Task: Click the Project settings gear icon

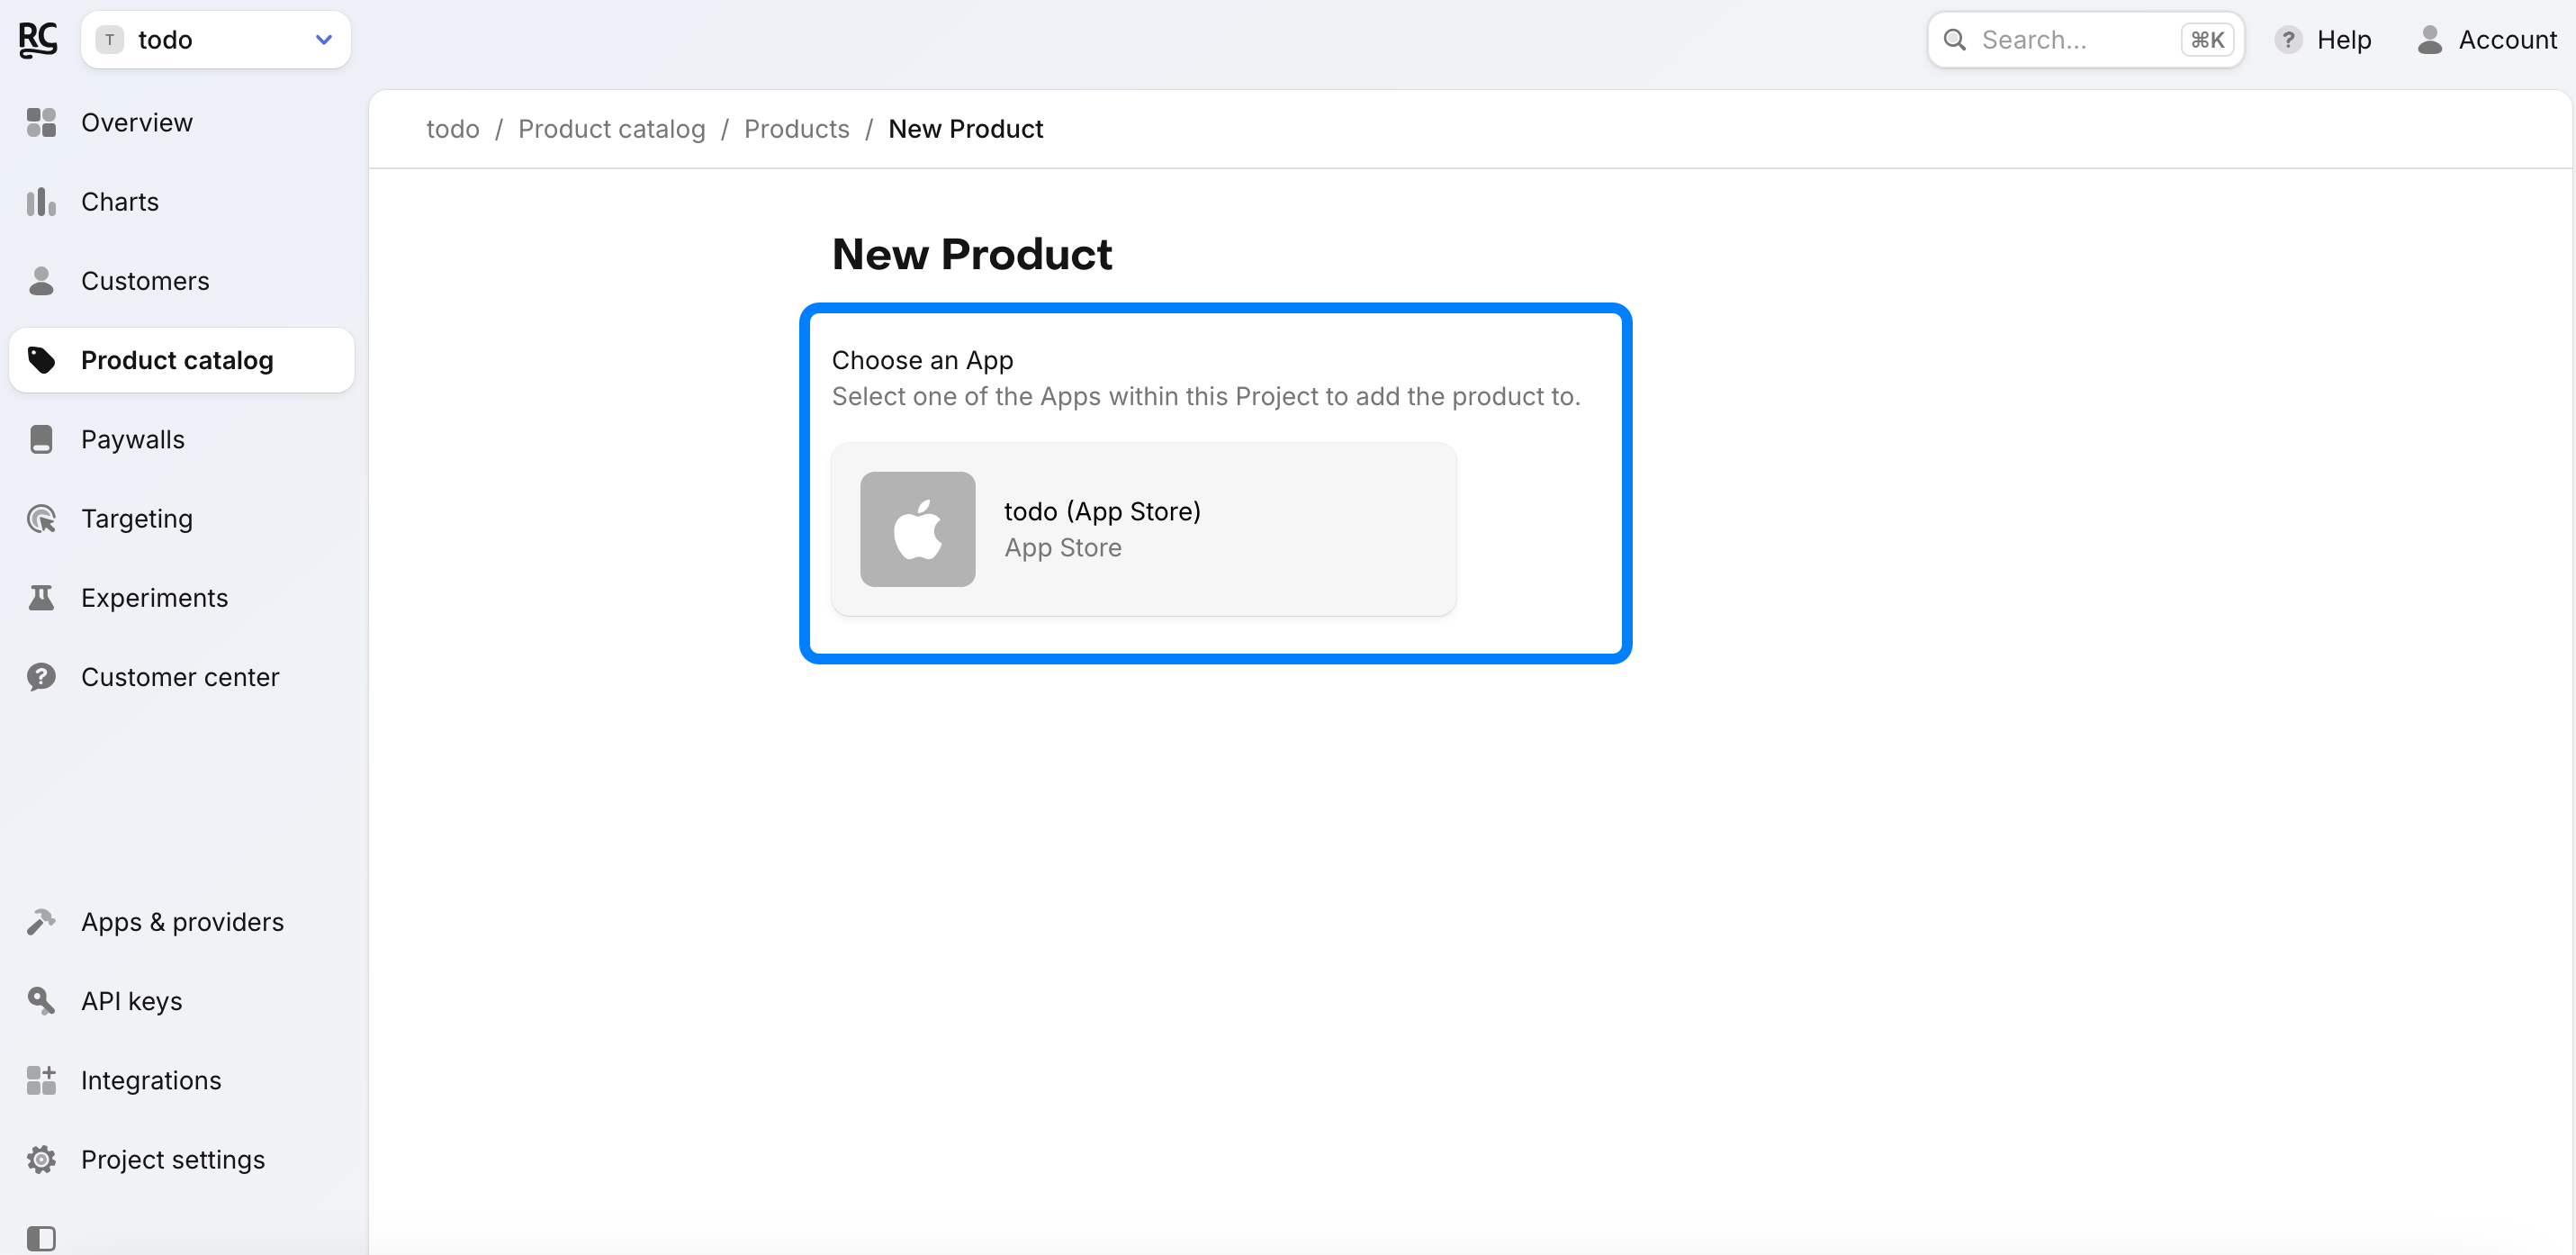Action: pyautogui.click(x=41, y=1159)
